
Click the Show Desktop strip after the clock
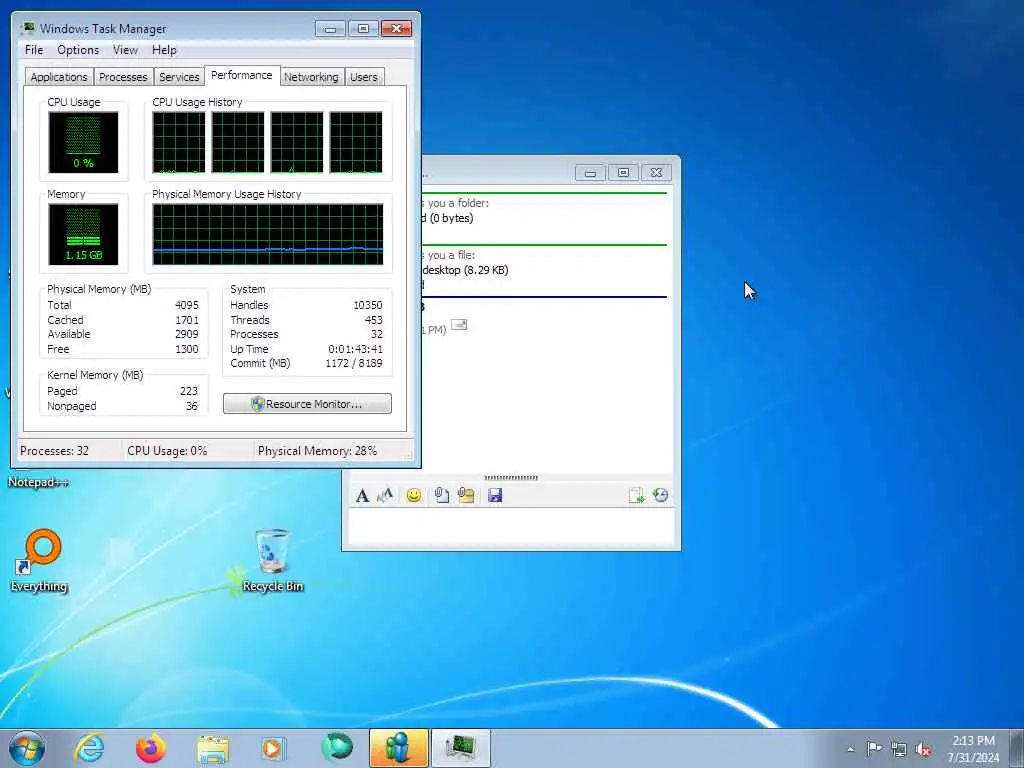pyautogui.click(x=1017, y=748)
